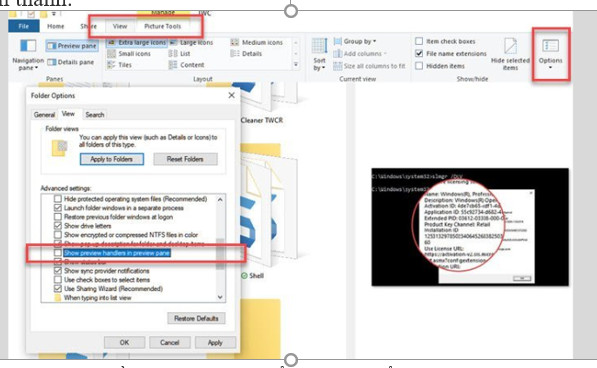Enable Item check boxes

point(419,41)
